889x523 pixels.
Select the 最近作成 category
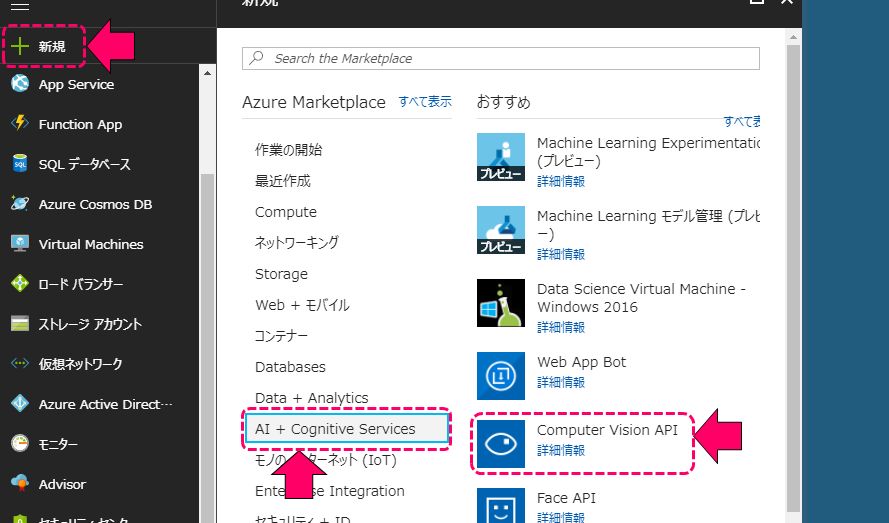click(283, 181)
